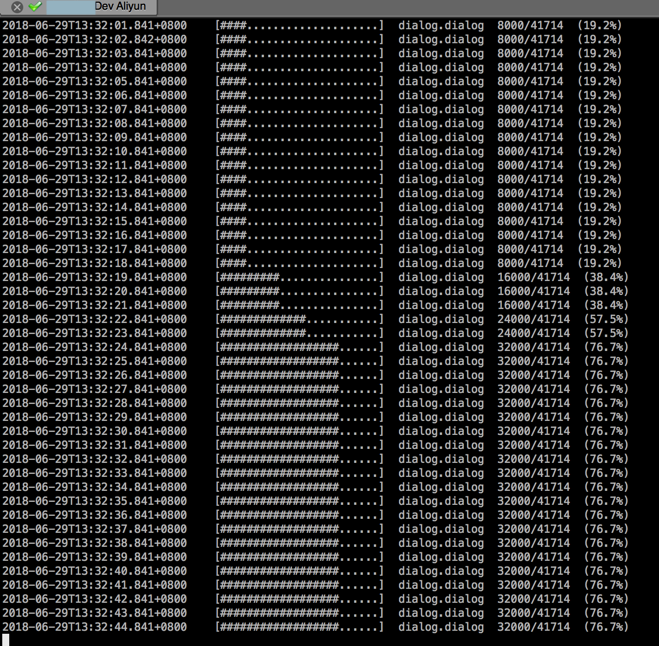
Task: Click '16000/41714' in the 13:32:19 row
Action: coord(533,277)
